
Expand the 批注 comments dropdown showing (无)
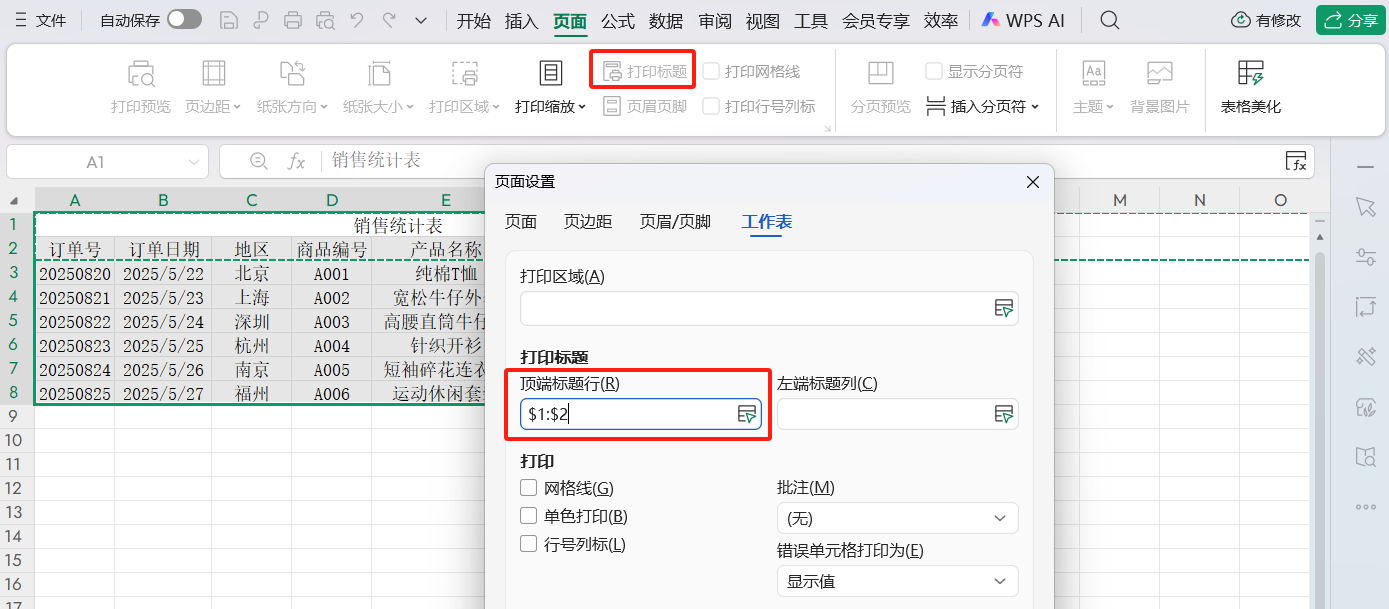(x=897, y=518)
